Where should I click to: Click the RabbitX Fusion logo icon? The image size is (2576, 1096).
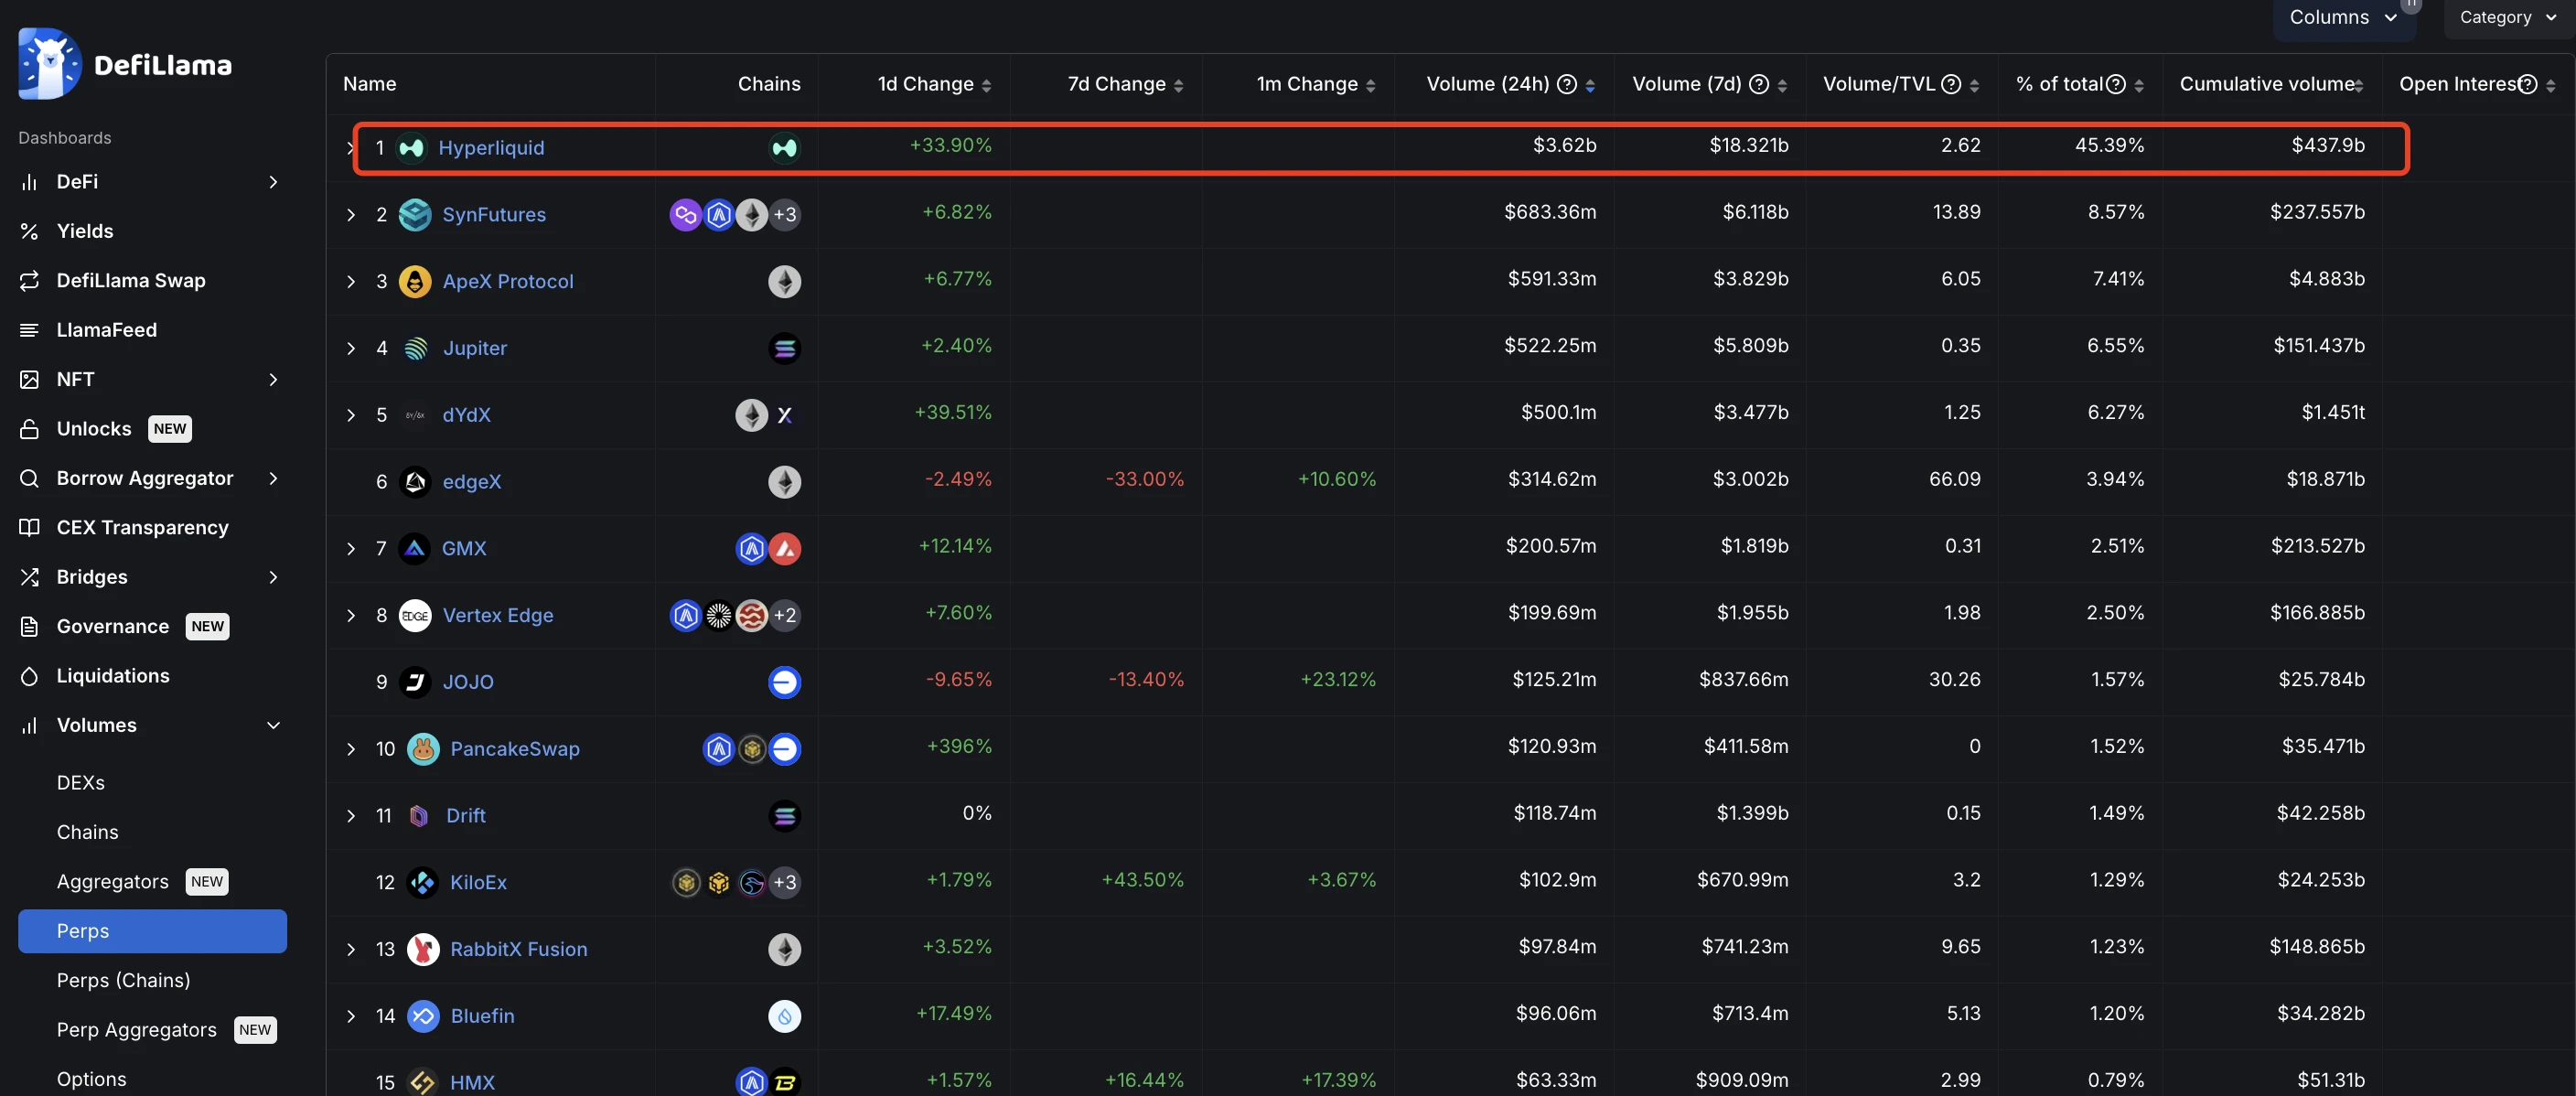click(423, 949)
